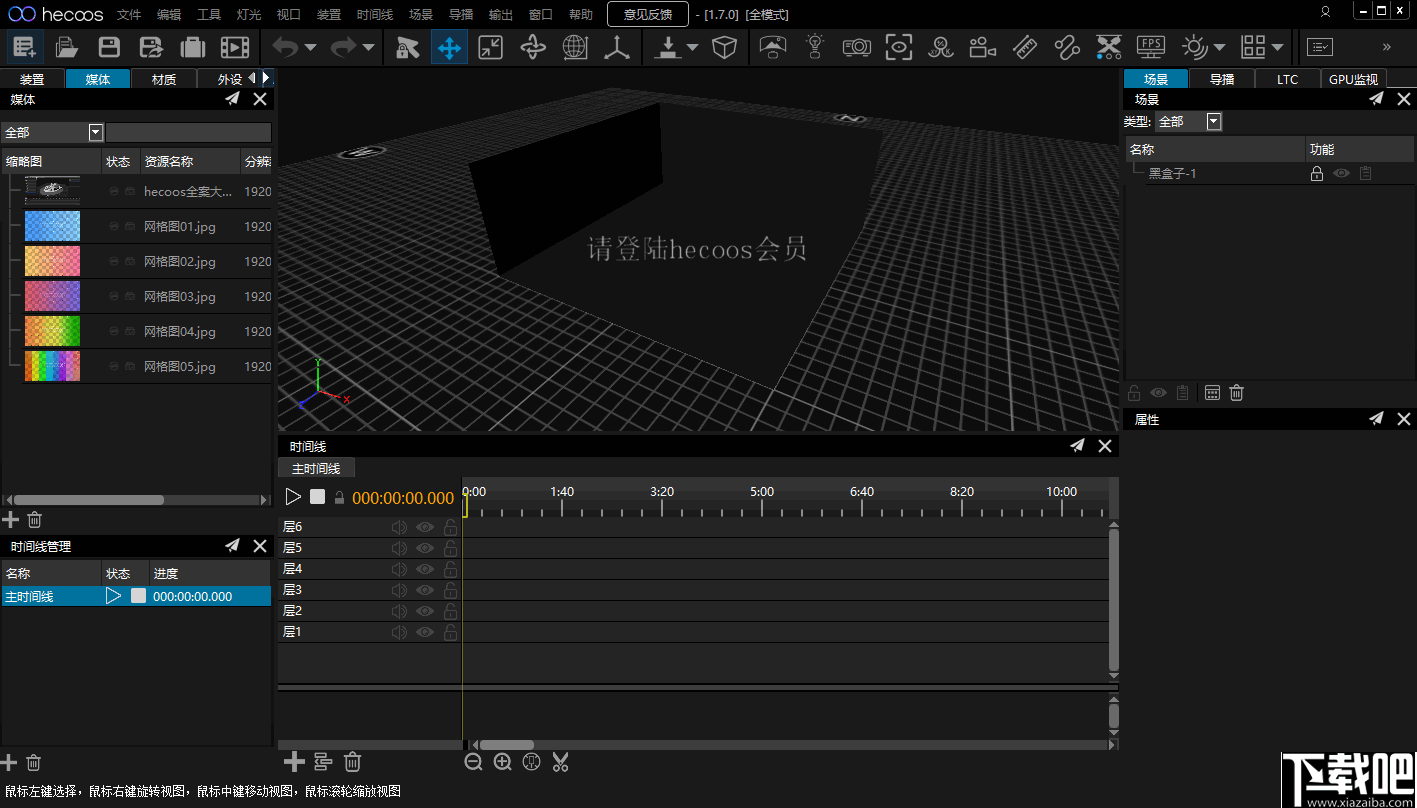Screen dimensions: 1417x808
Task: Click the projector icon in toolbar
Action: pyautogui.click(x=856, y=47)
